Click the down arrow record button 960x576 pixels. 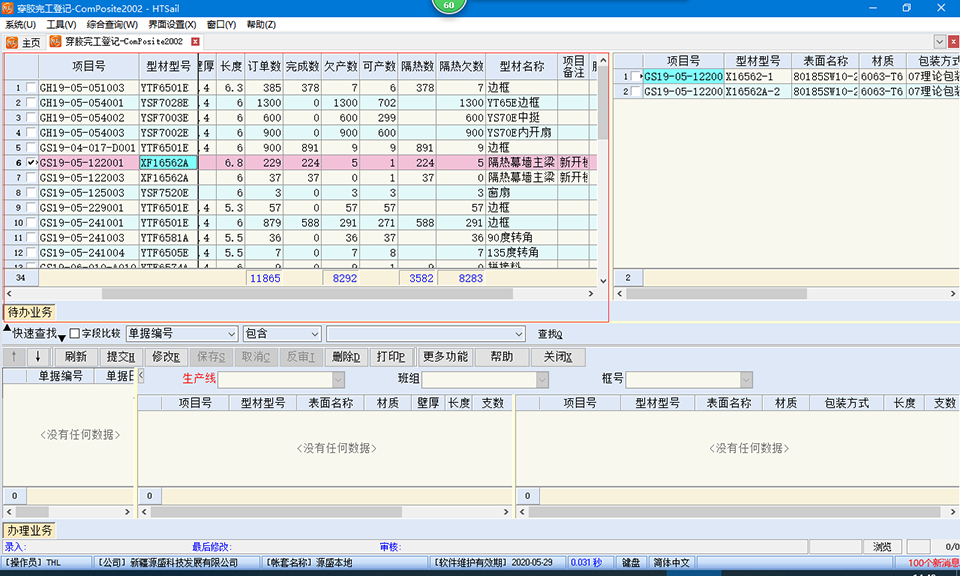(x=37, y=357)
